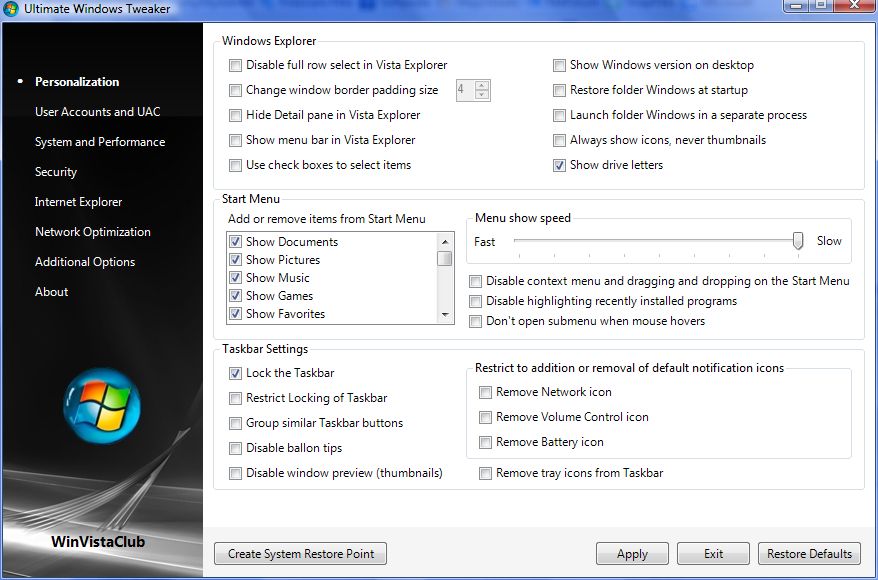Enable Show menu bar in Vista Explorer
This screenshot has width=878, height=580.
point(235,141)
